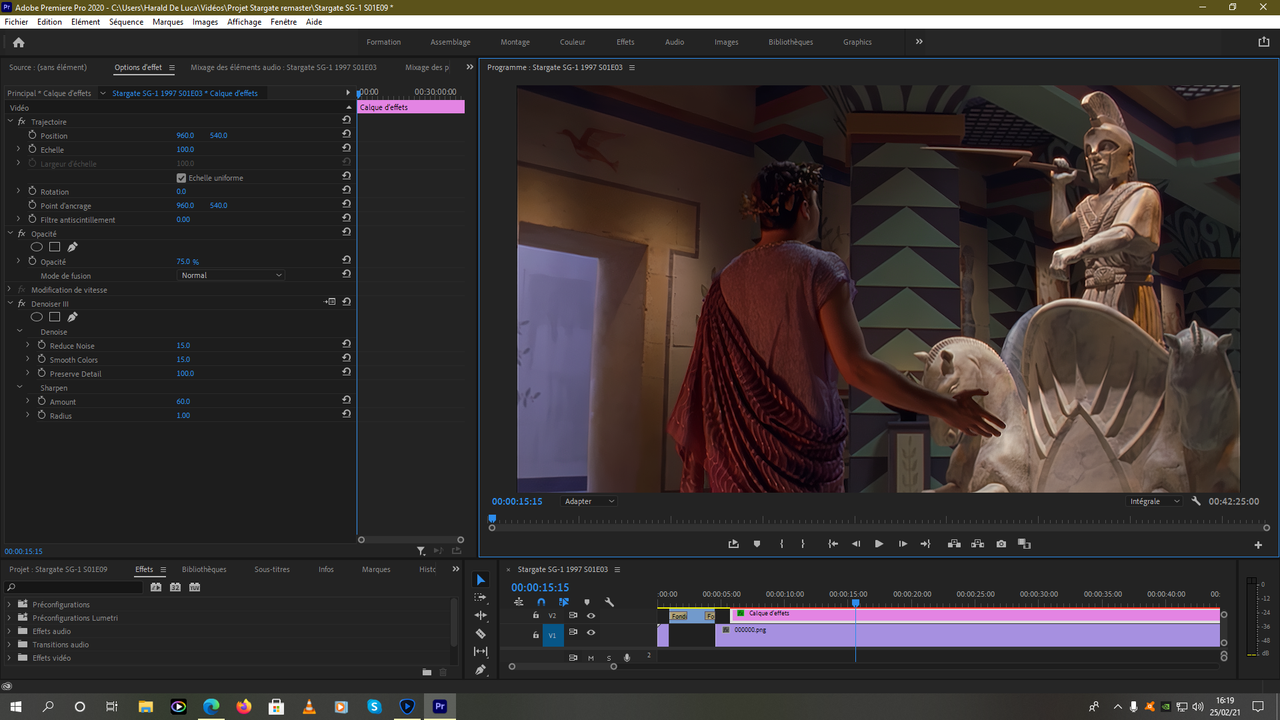Open program monitor wrench settings
1280x720 pixels.
pyautogui.click(x=1196, y=501)
